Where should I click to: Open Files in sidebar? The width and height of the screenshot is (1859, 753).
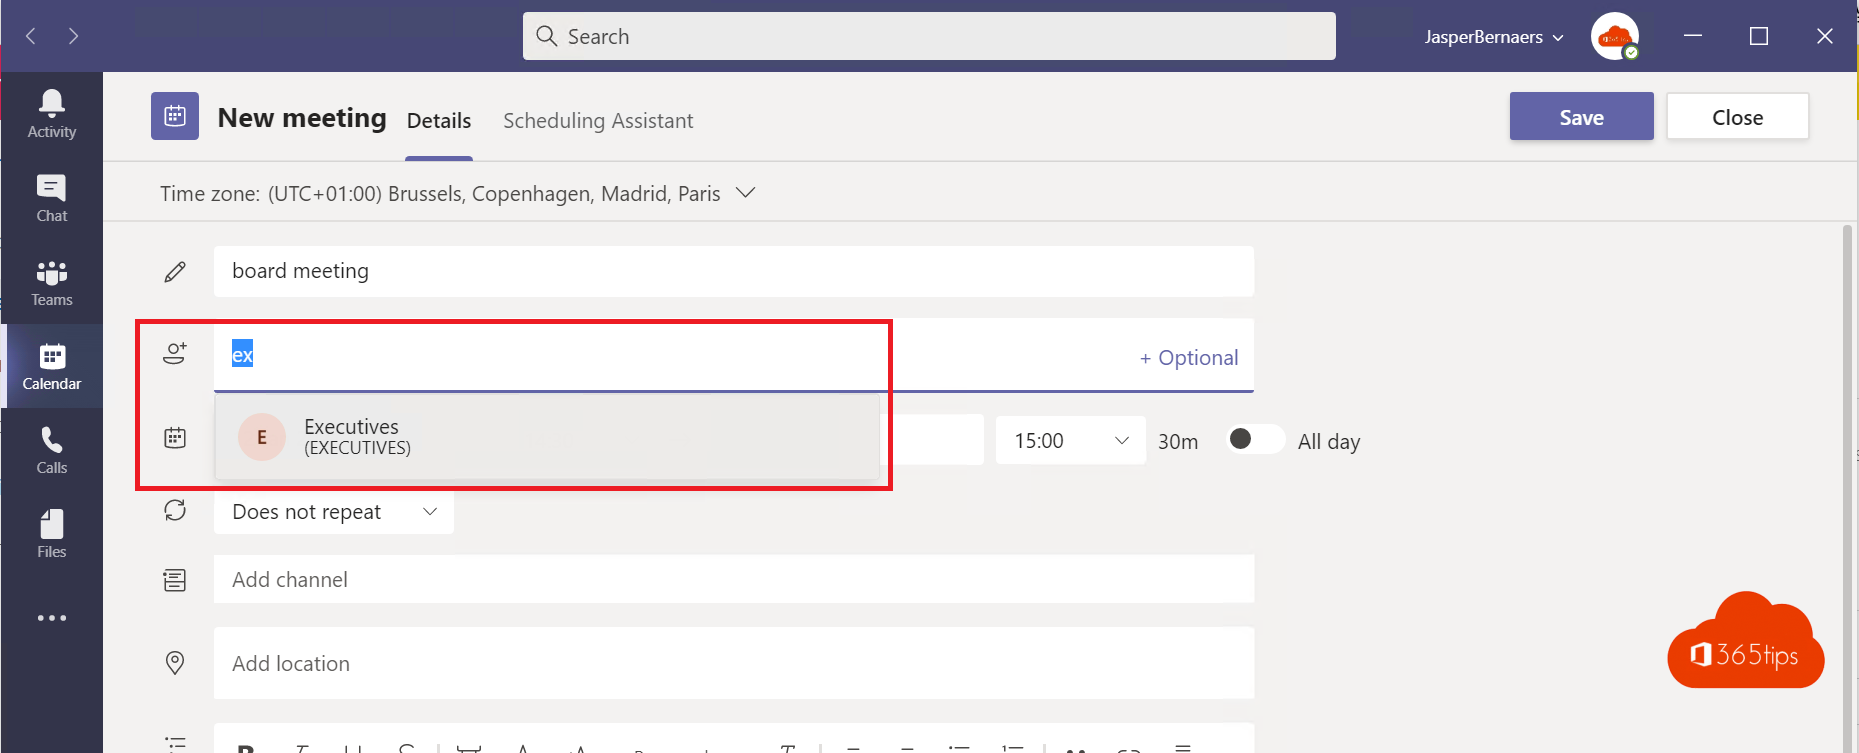[52, 534]
